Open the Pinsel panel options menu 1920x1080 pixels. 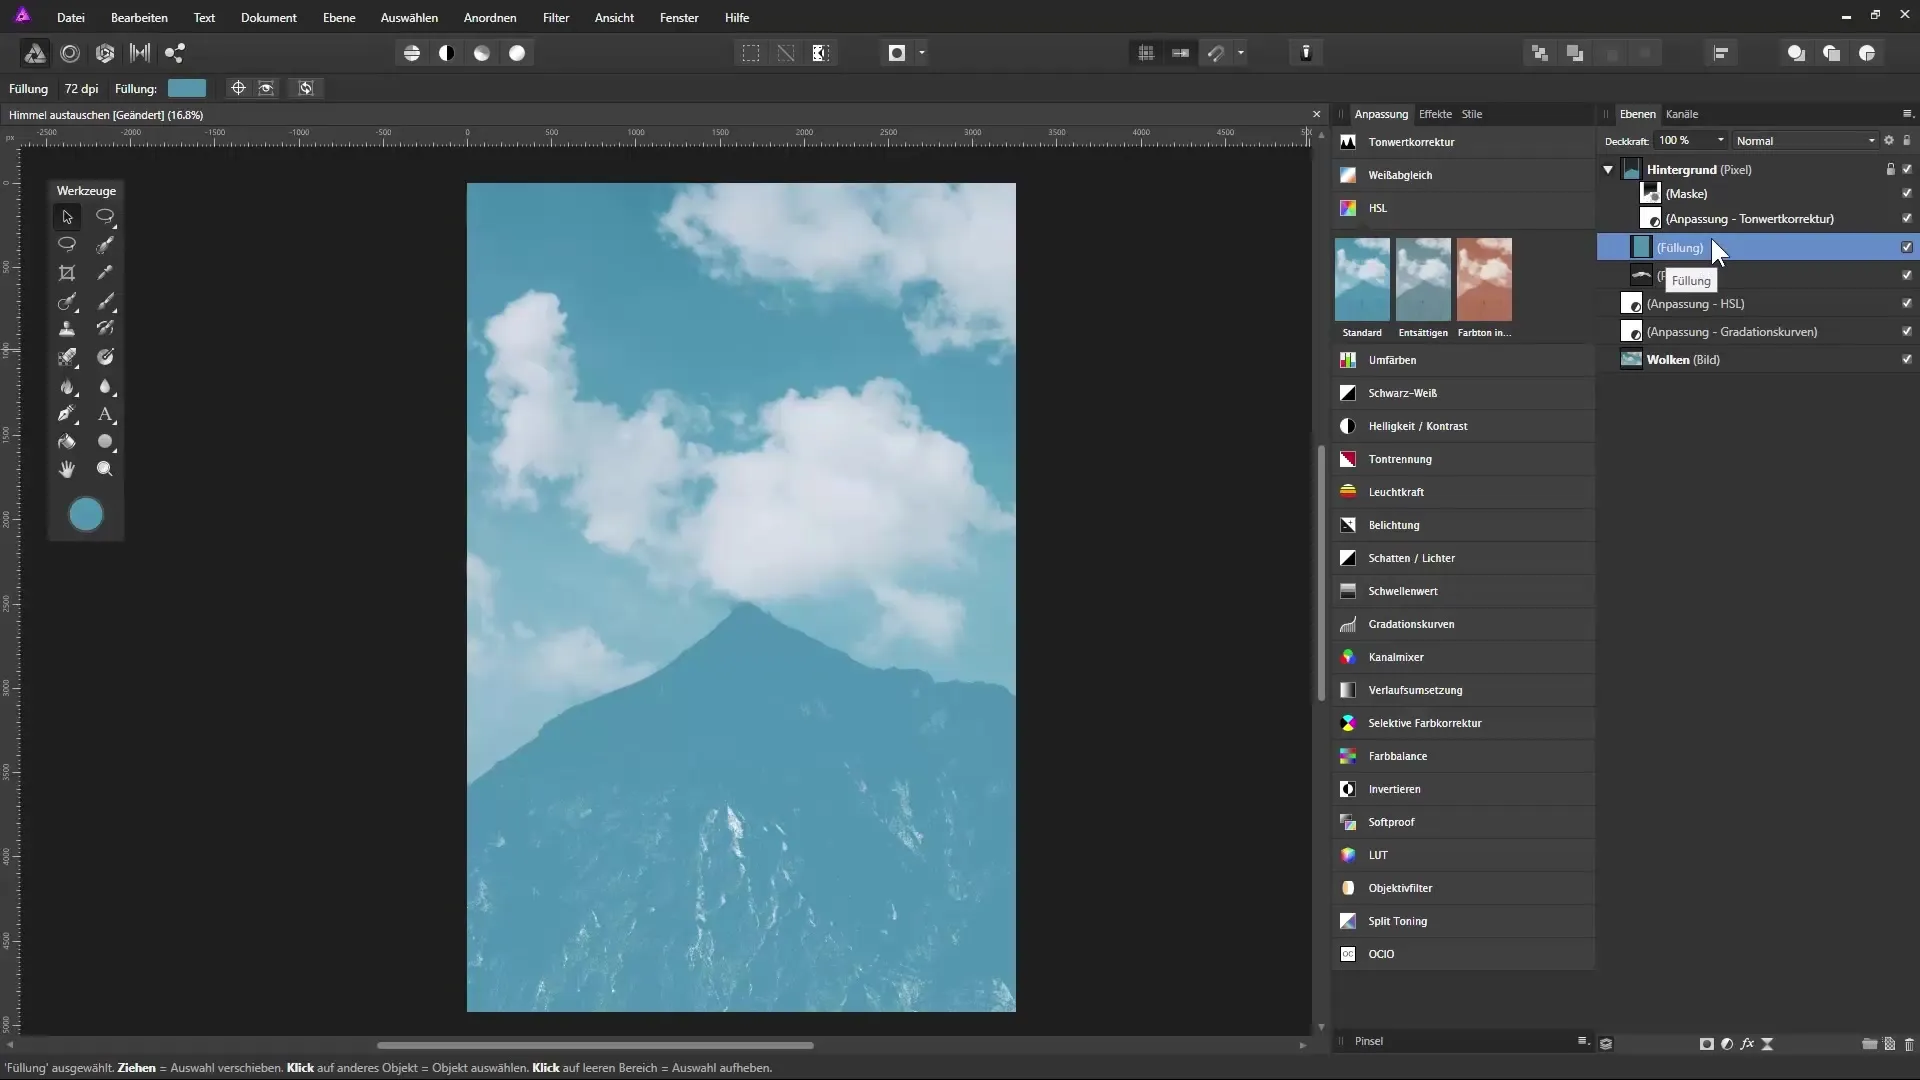1583,1042
